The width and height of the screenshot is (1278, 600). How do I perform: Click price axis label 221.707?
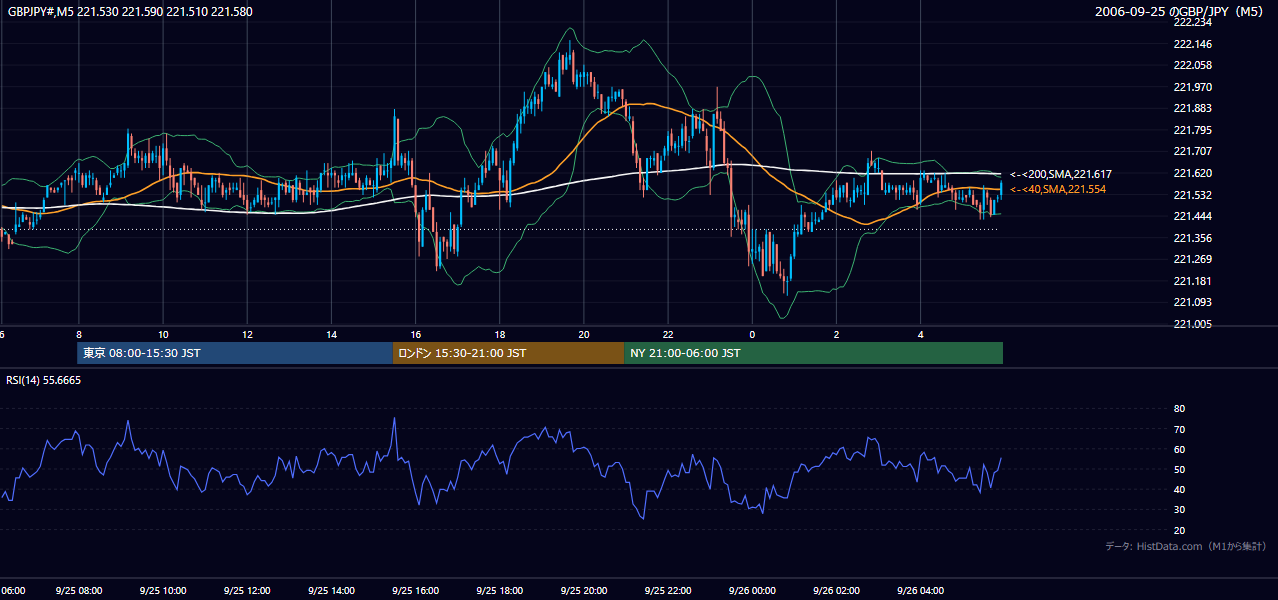1194,151
